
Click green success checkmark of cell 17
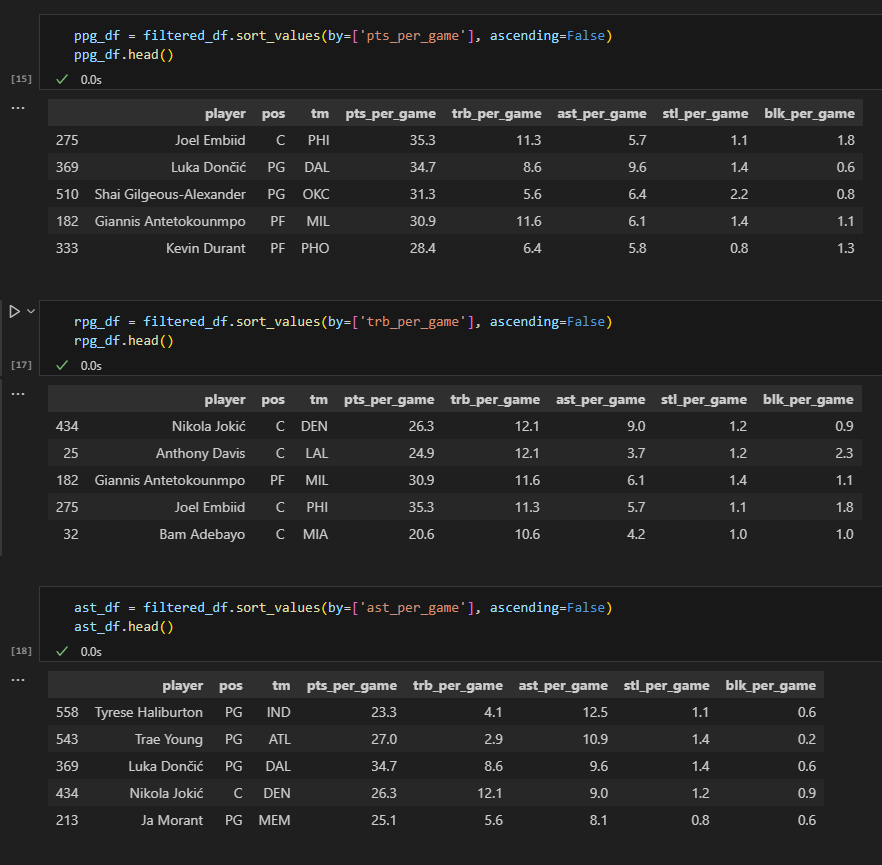pos(62,366)
